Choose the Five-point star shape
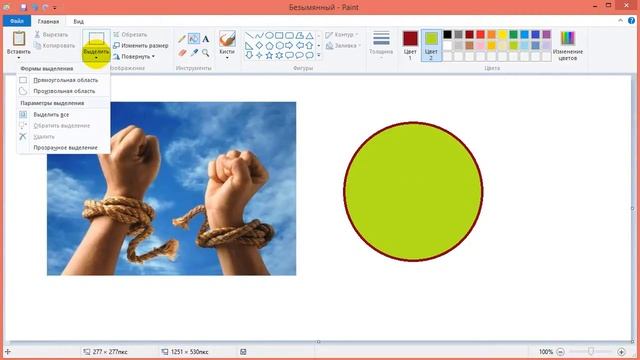Screen dimensions: 640x360 [269, 55]
